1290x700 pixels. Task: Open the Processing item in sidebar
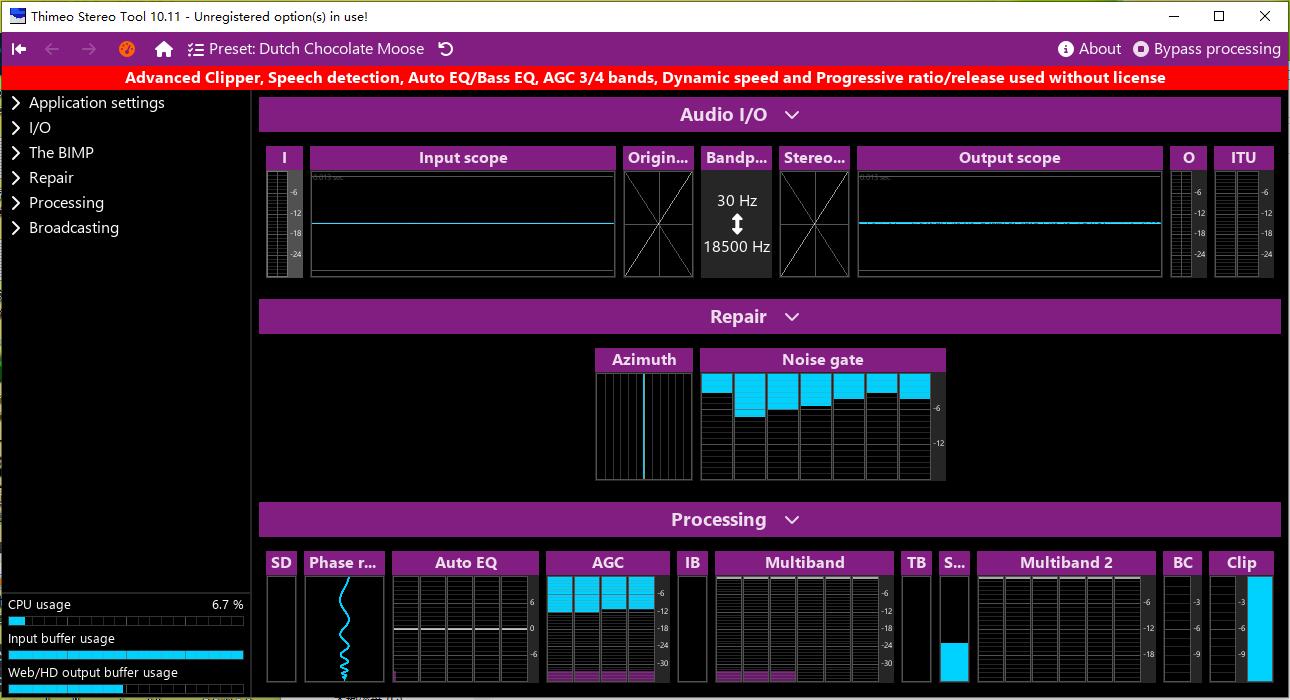66,203
